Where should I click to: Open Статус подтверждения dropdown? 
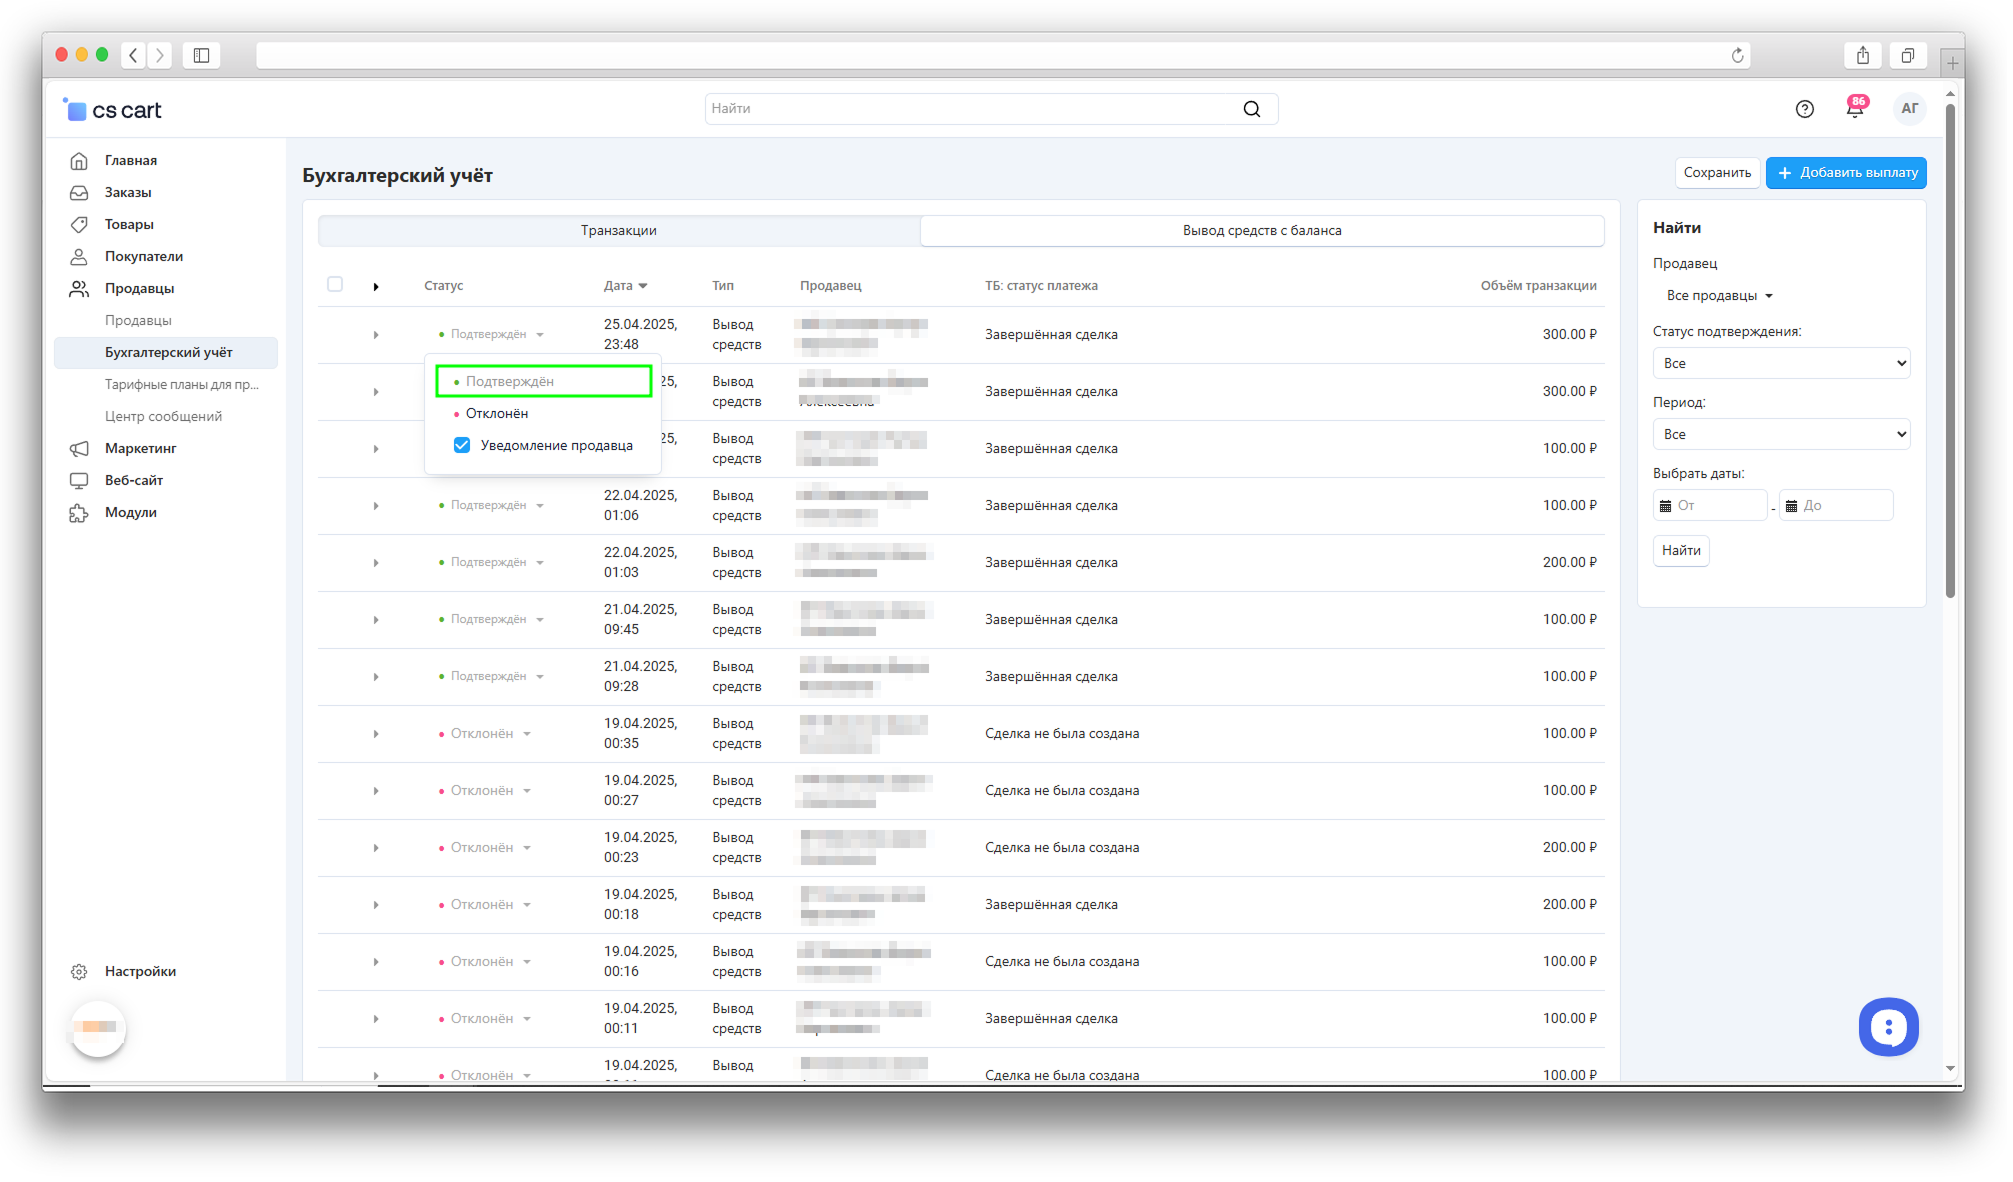[x=1780, y=363]
